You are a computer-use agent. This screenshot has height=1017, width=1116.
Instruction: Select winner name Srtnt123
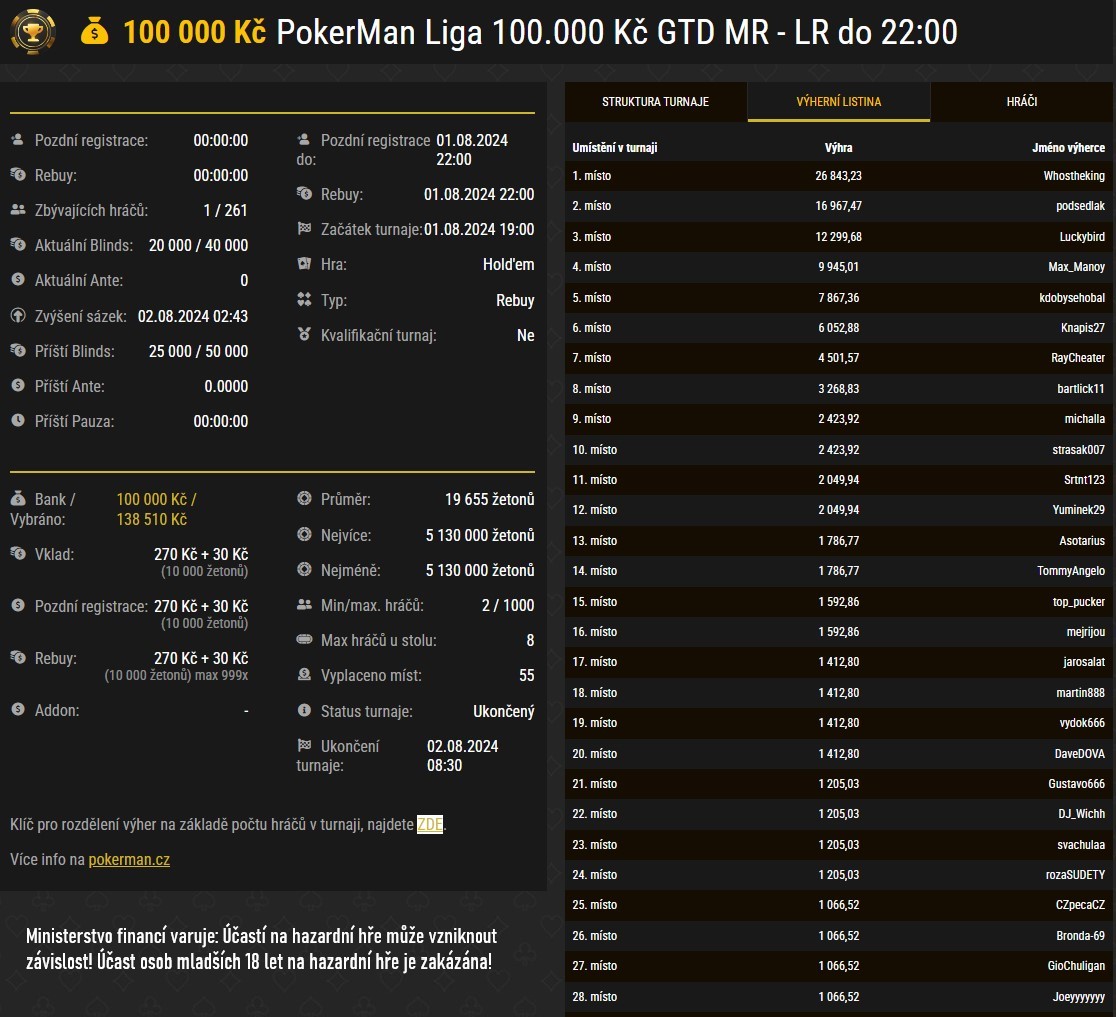tap(1084, 480)
